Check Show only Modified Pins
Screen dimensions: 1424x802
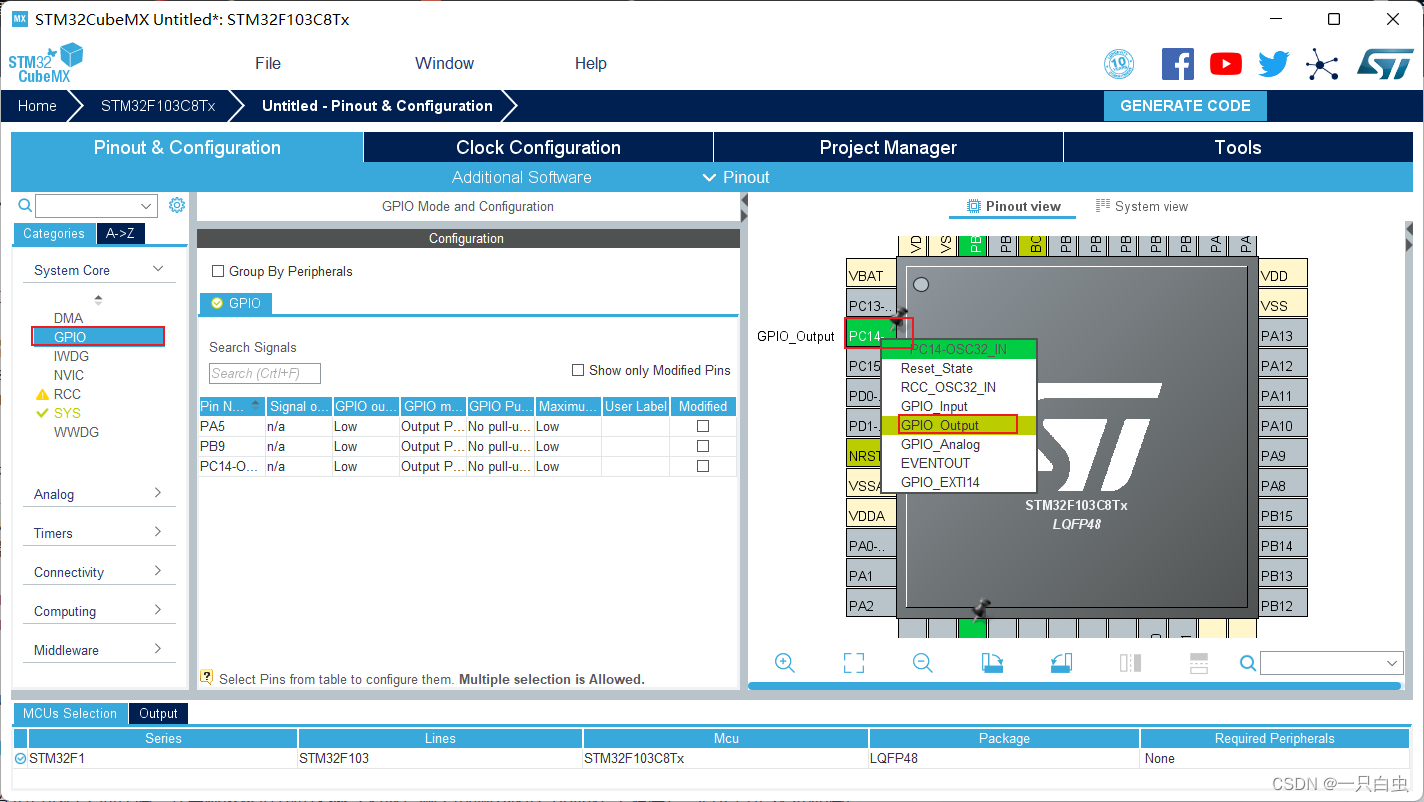click(x=577, y=370)
